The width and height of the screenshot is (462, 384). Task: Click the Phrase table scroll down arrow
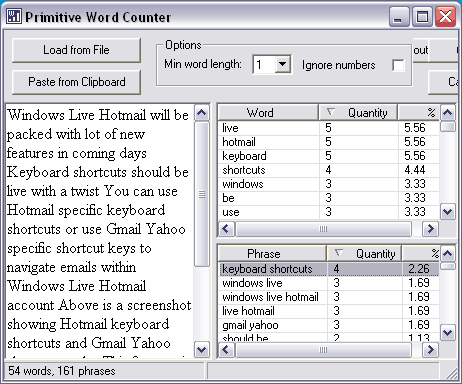click(447, 332)
